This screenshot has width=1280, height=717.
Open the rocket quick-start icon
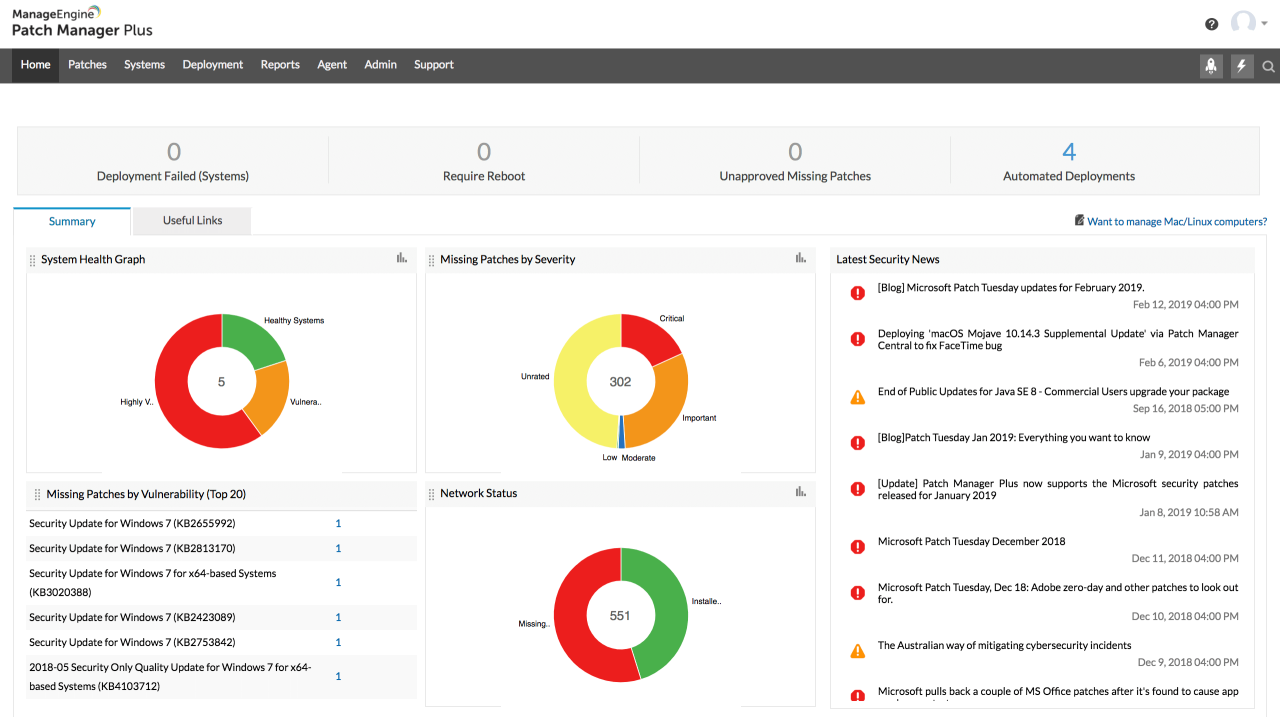(1210, 66)
